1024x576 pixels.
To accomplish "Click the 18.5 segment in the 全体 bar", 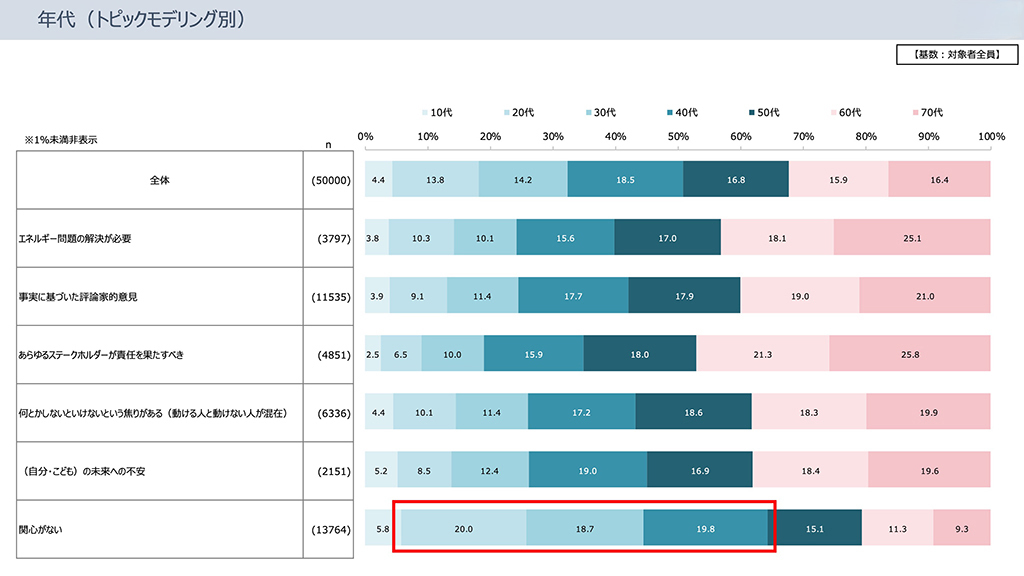I will click(625, 180).
